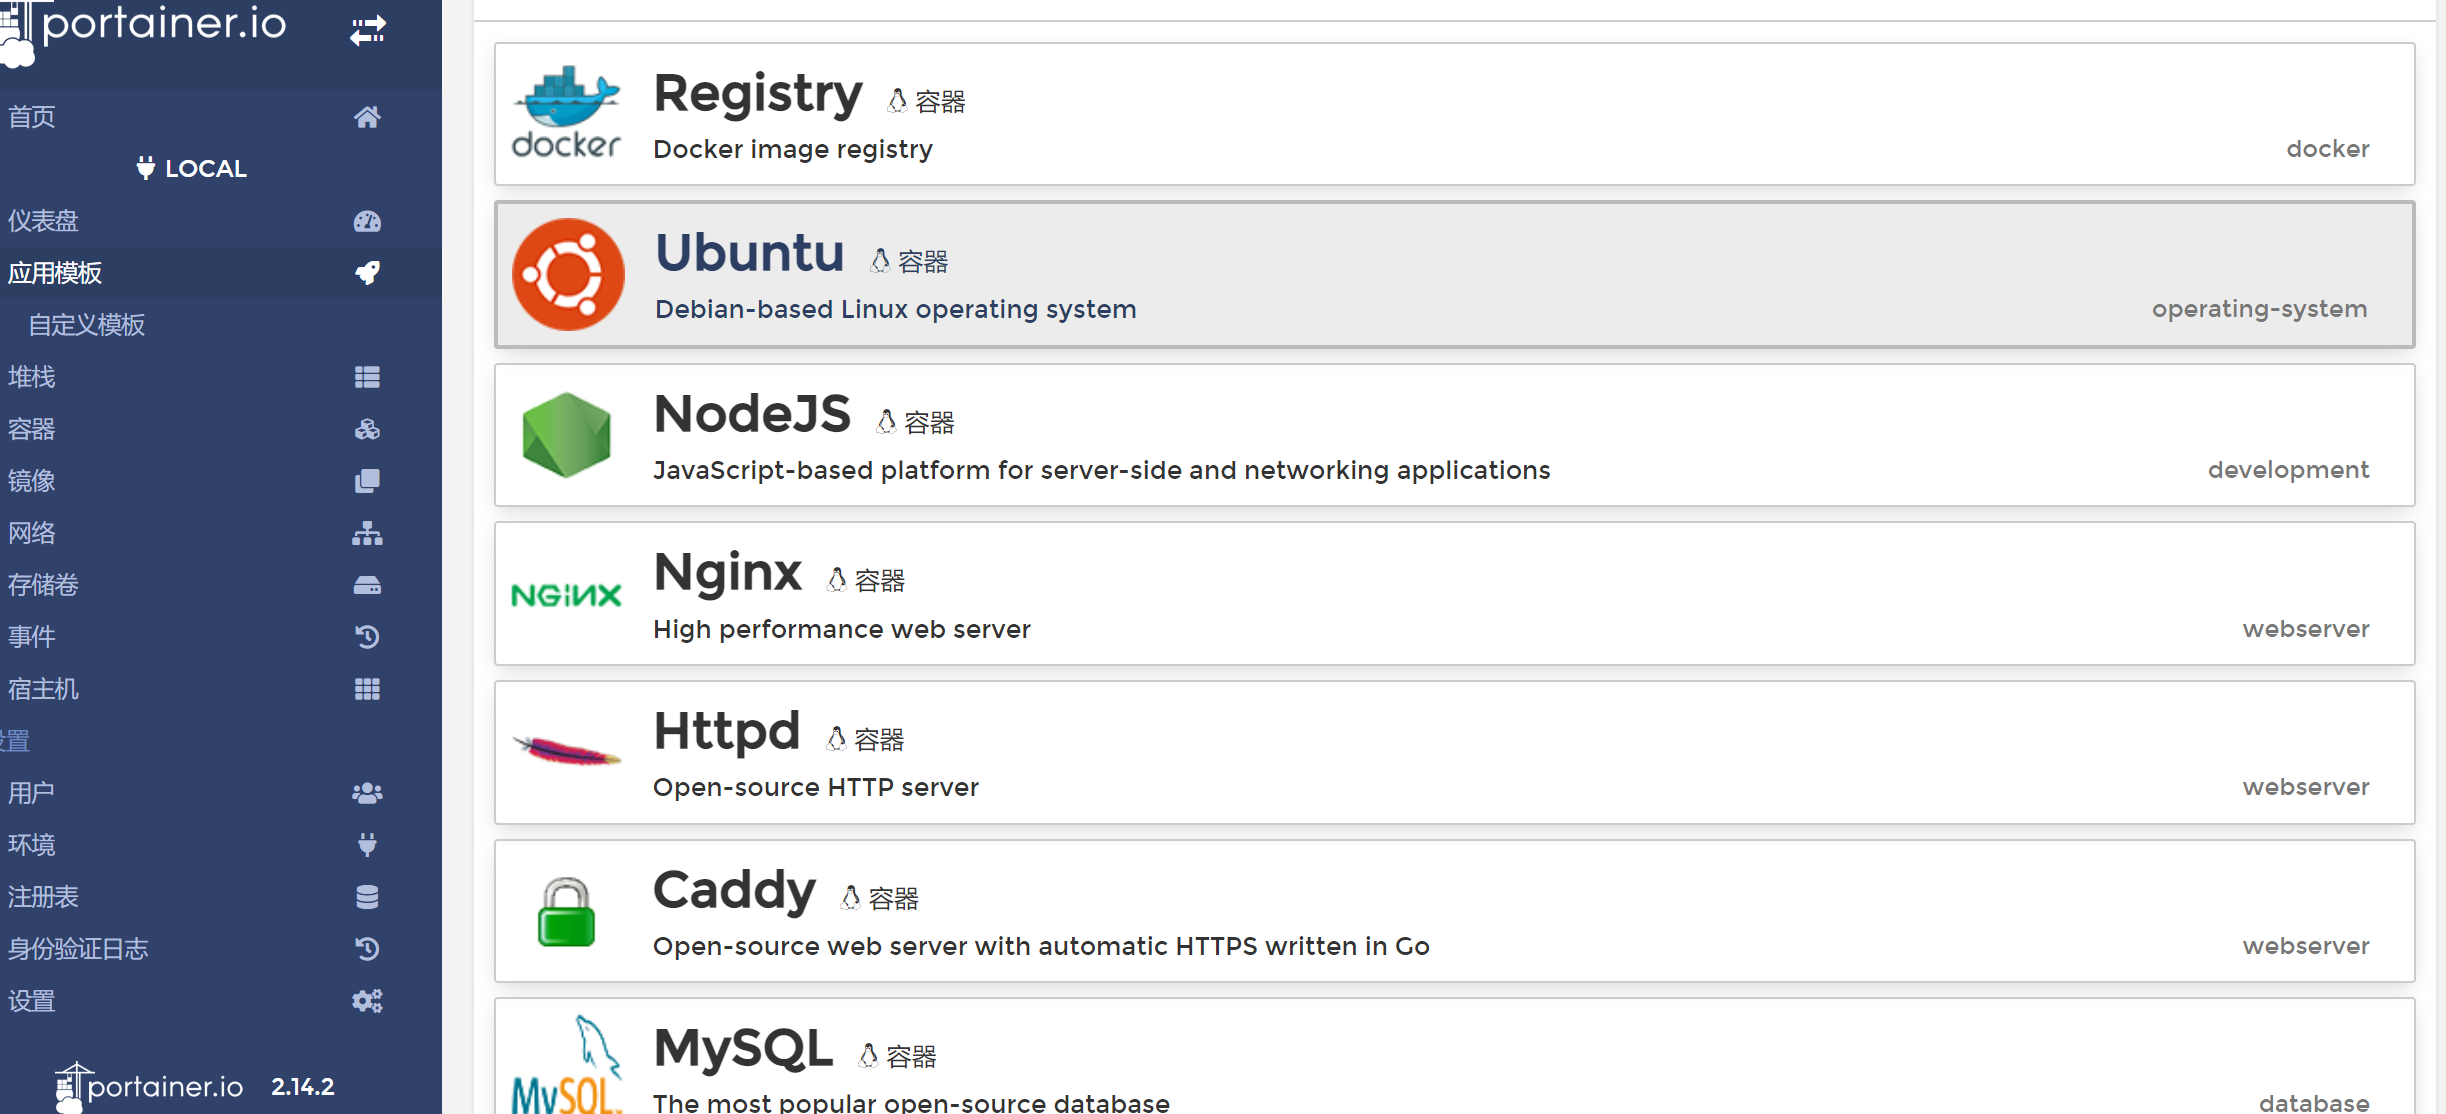This screenshot has width=2446, height=1114.
Task: Click the 'docker' category tag
Action: (2328, 149)
